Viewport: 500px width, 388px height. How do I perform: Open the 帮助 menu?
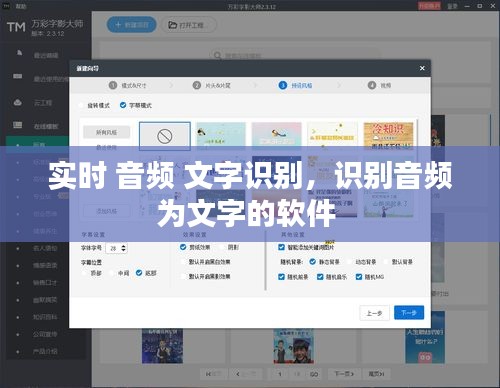pos(21,6)
